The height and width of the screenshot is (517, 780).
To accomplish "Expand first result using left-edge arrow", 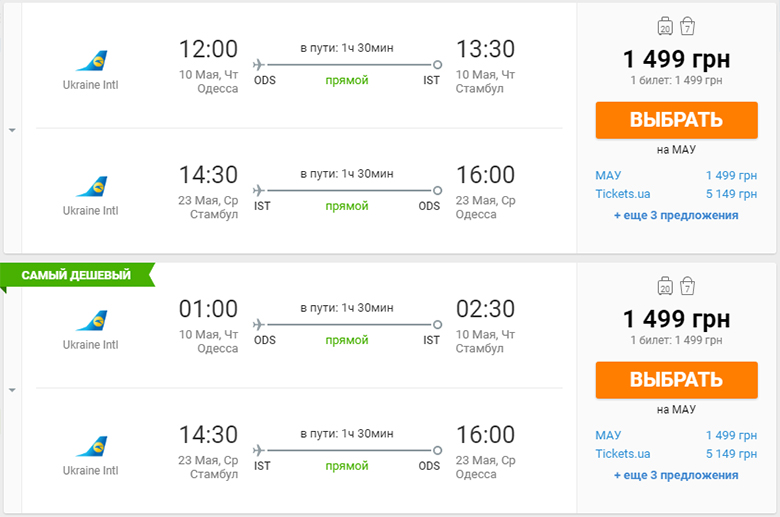I will [11, 130].
